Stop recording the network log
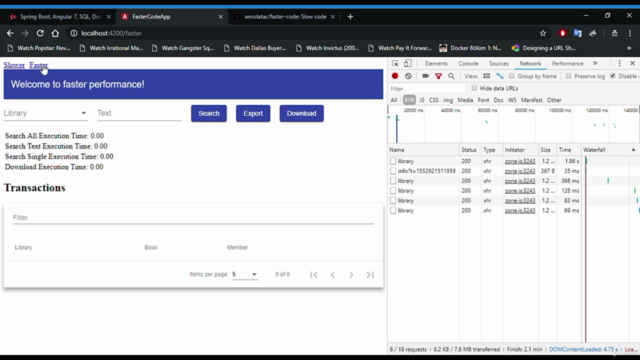The image size is (640, 360). tap(395, 76)
